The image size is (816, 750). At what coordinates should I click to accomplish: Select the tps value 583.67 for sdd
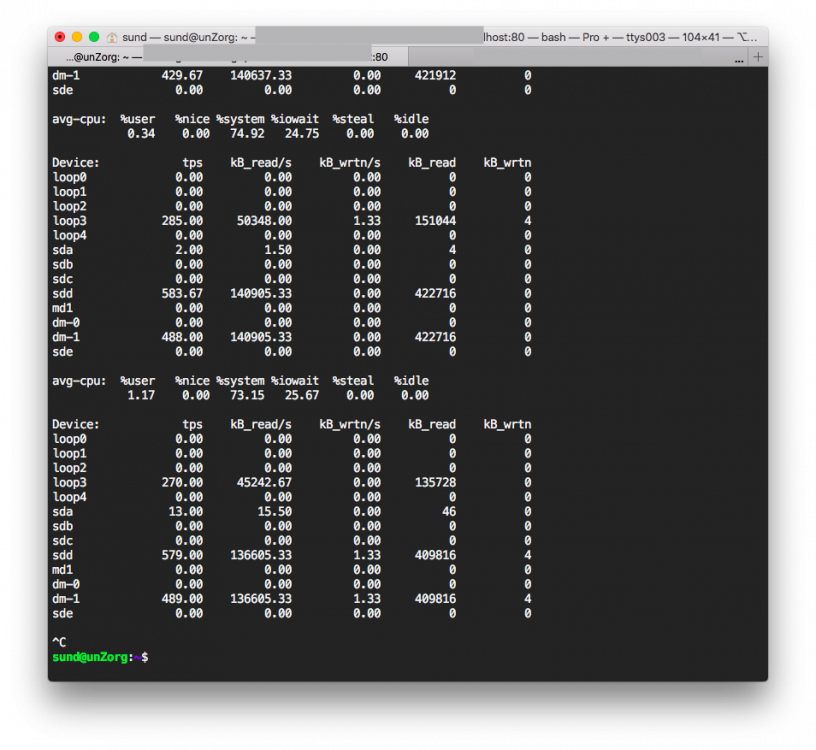point(182,294)
